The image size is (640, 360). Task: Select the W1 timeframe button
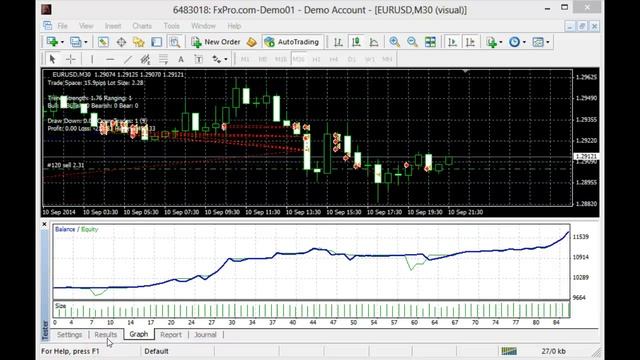(x=370, y=59)
